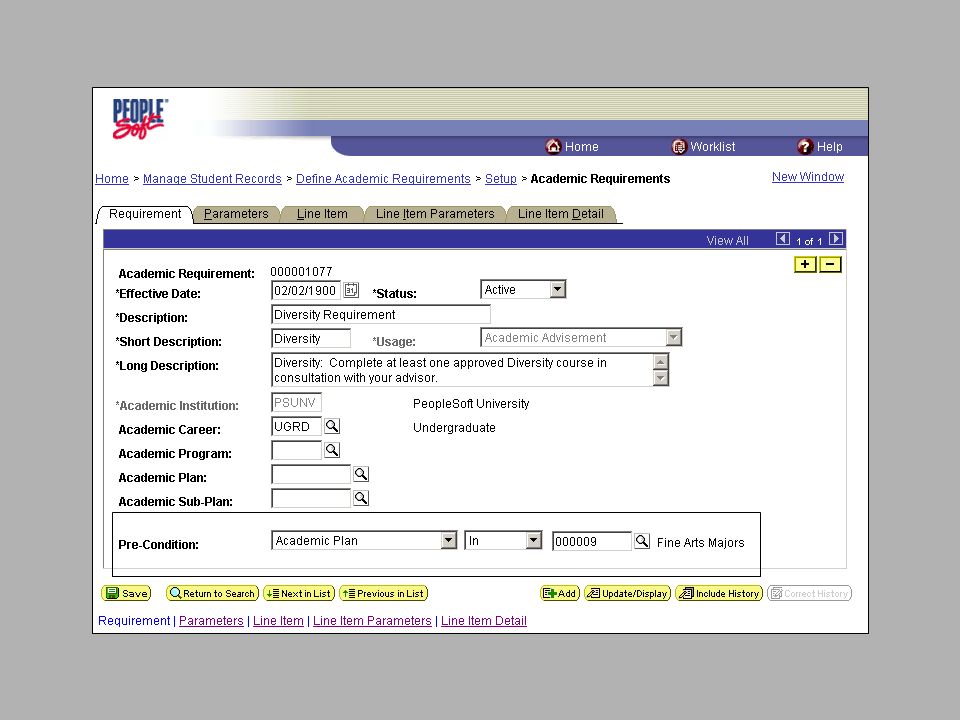960x720 pixels.
Task: Click Next in List button
Action: [299, 593]
